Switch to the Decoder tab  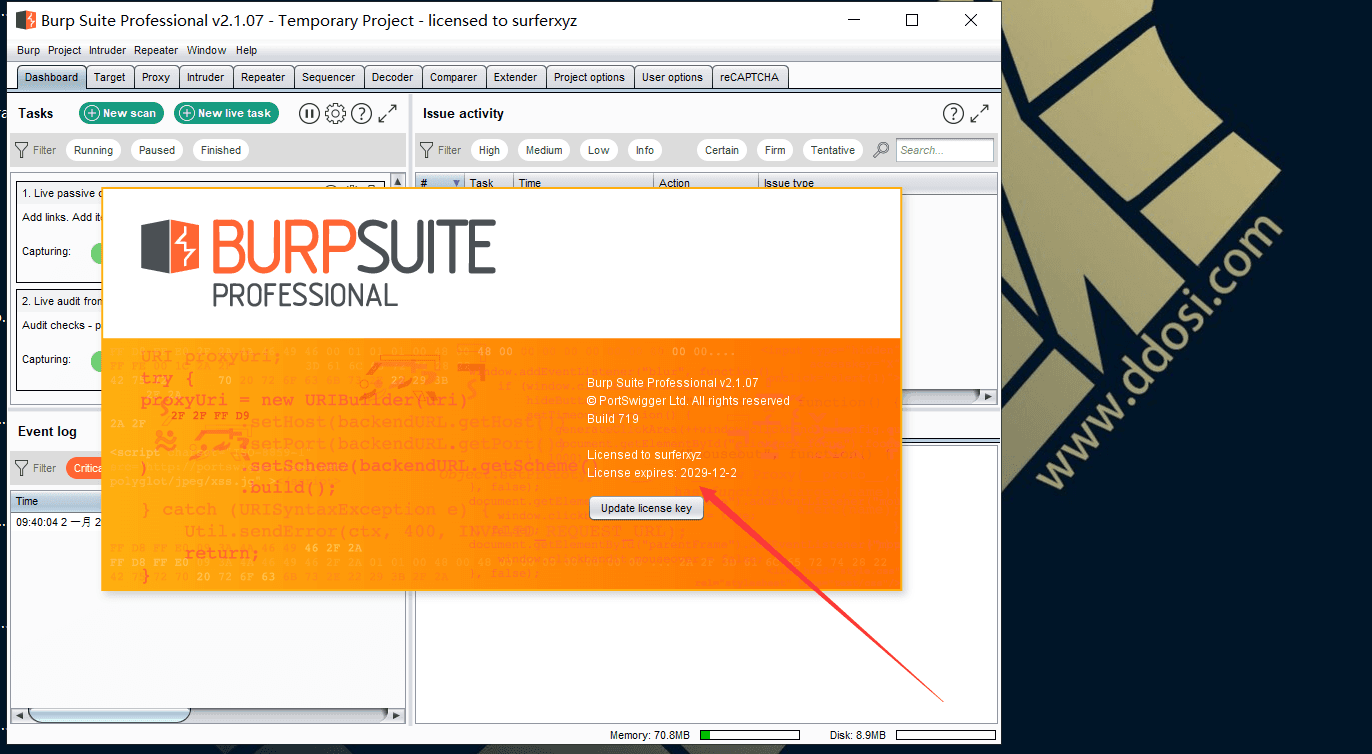(x=393, y=77)
